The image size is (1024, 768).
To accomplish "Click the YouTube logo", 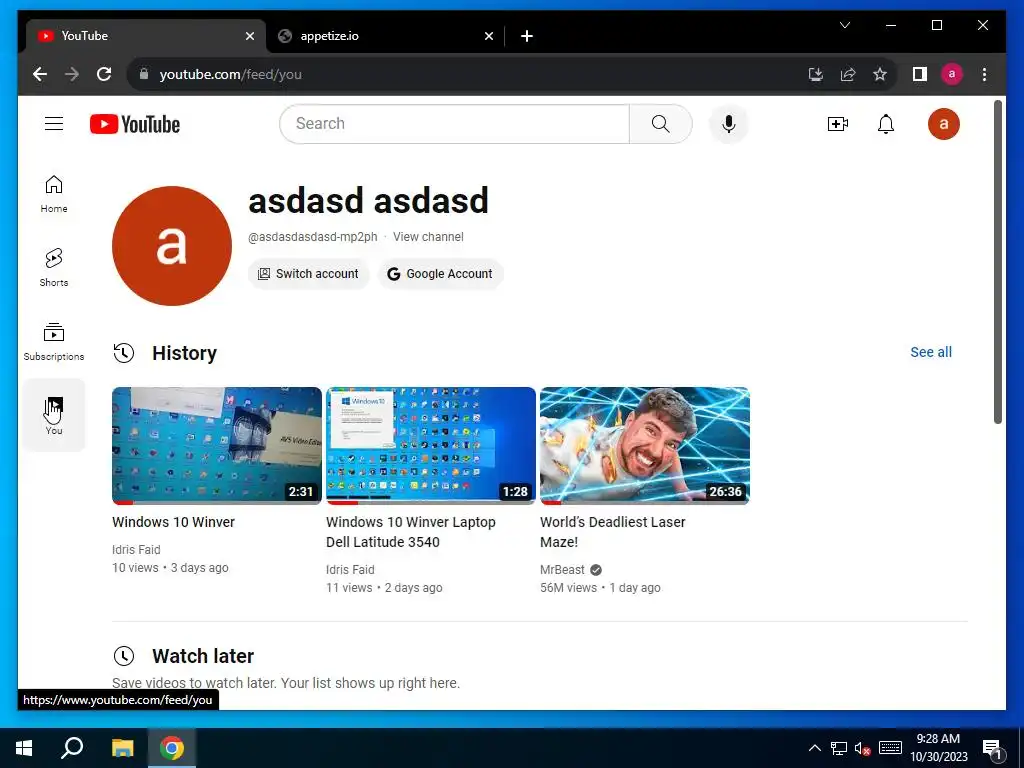I will [x=135, y=124].
